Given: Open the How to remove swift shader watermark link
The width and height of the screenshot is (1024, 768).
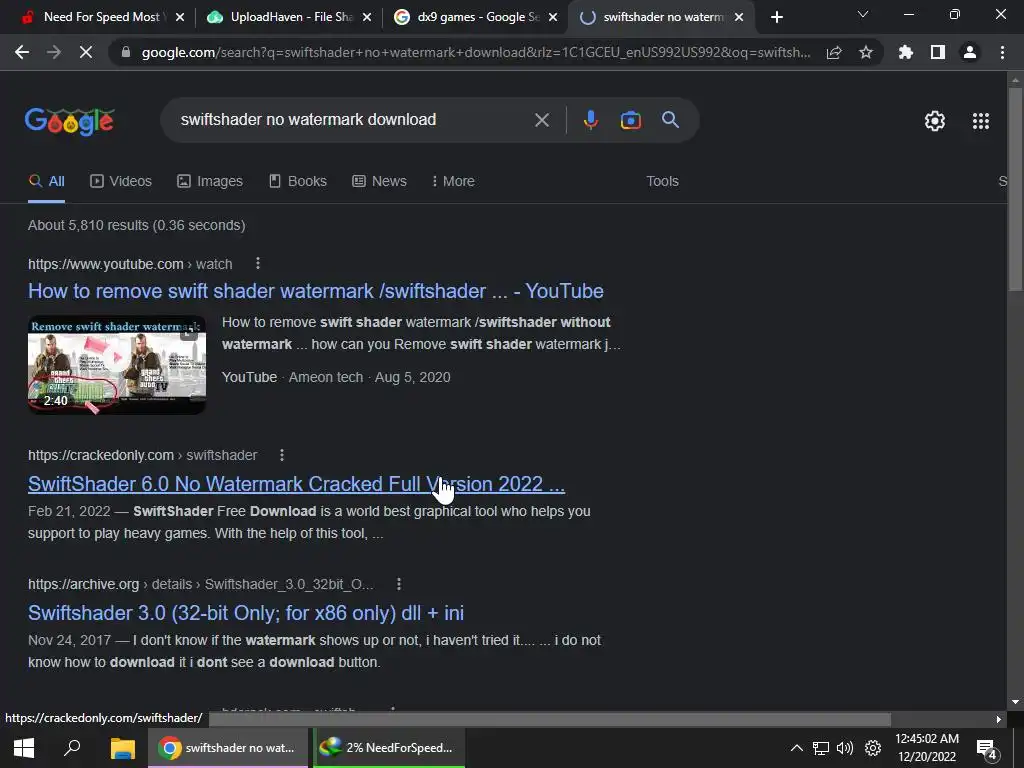Looking at the screenshot, I should (315, 291).
